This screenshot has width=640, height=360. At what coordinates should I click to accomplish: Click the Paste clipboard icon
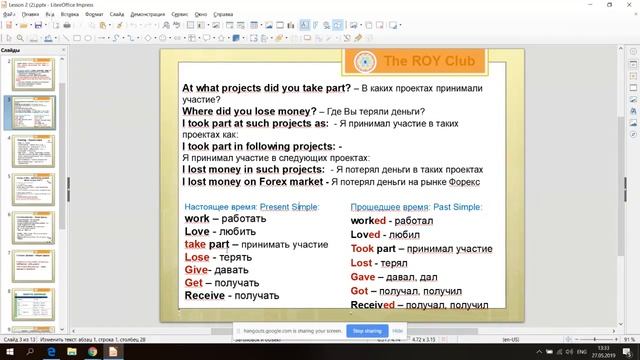(103, 25)
